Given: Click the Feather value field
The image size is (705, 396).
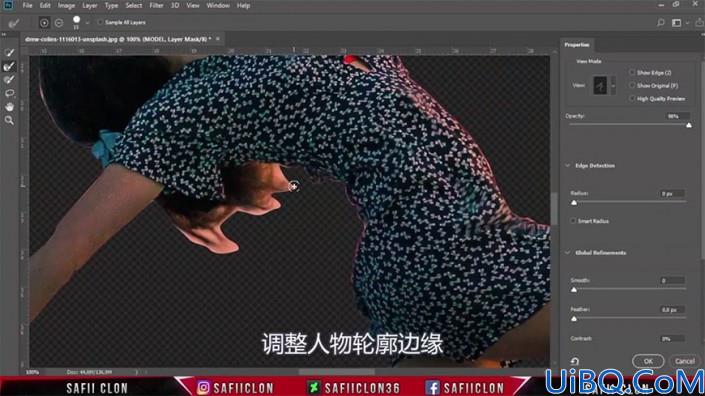Looking at the screenshot, I should point(672,310).
